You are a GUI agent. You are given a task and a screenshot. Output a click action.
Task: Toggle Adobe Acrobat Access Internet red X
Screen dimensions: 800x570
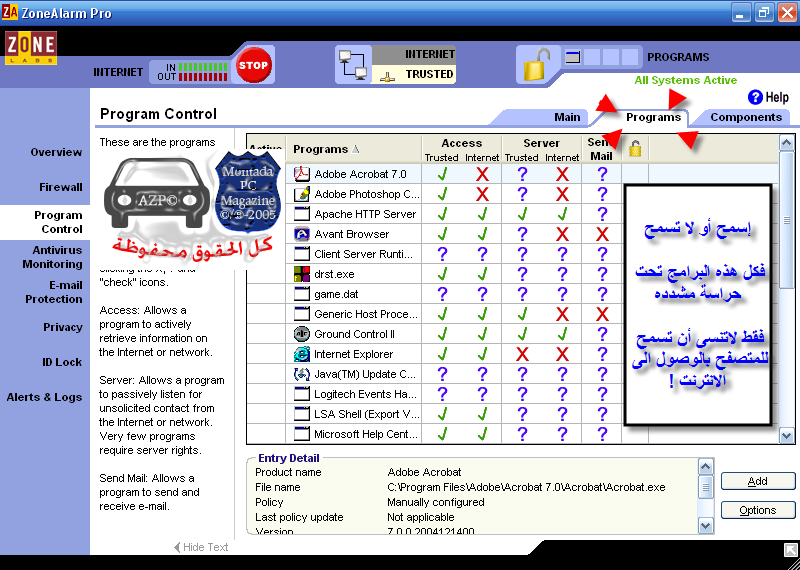pyautogui.click(x=482, y=174)
